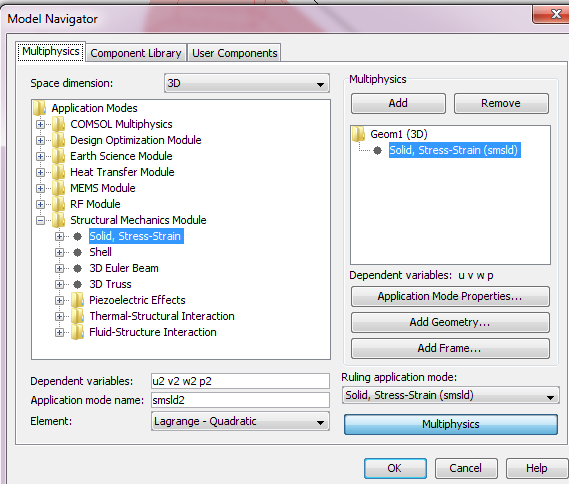Screen dimensions: 569x484
Task: Click the COMSOL Multiphysics folder icon
Action: 58,124
